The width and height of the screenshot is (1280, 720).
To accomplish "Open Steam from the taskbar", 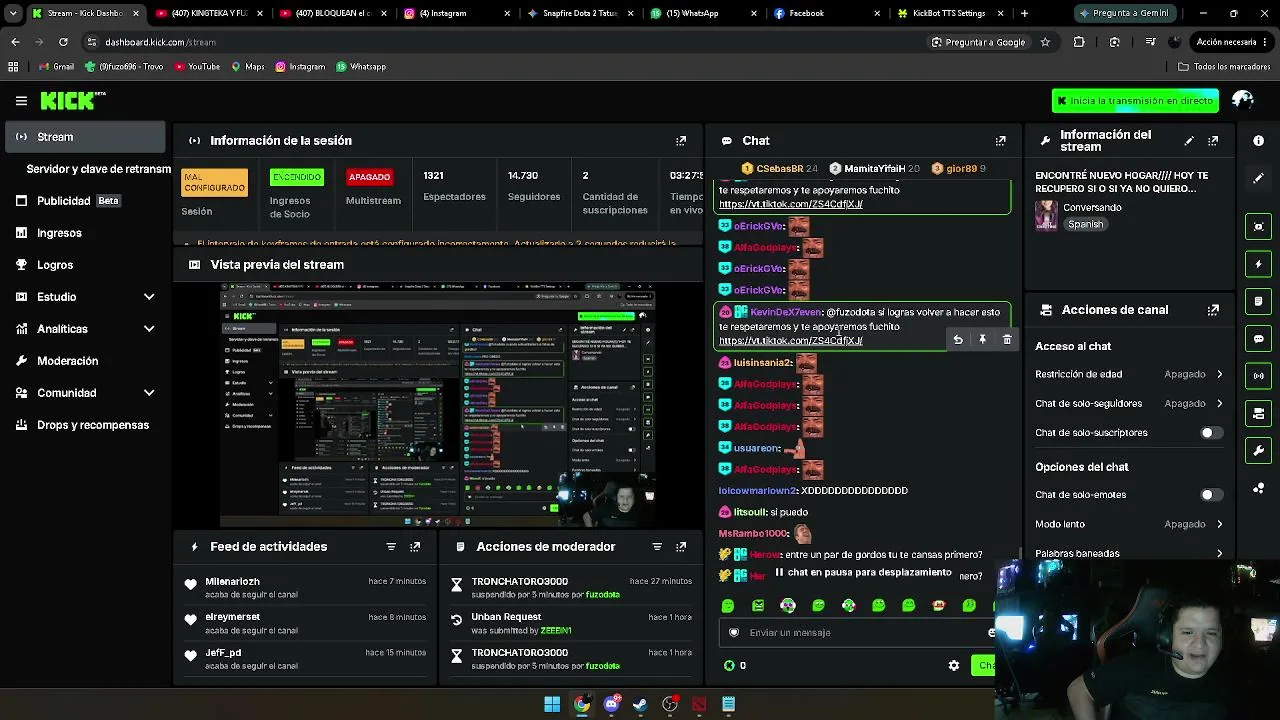I will pos(640,704).
